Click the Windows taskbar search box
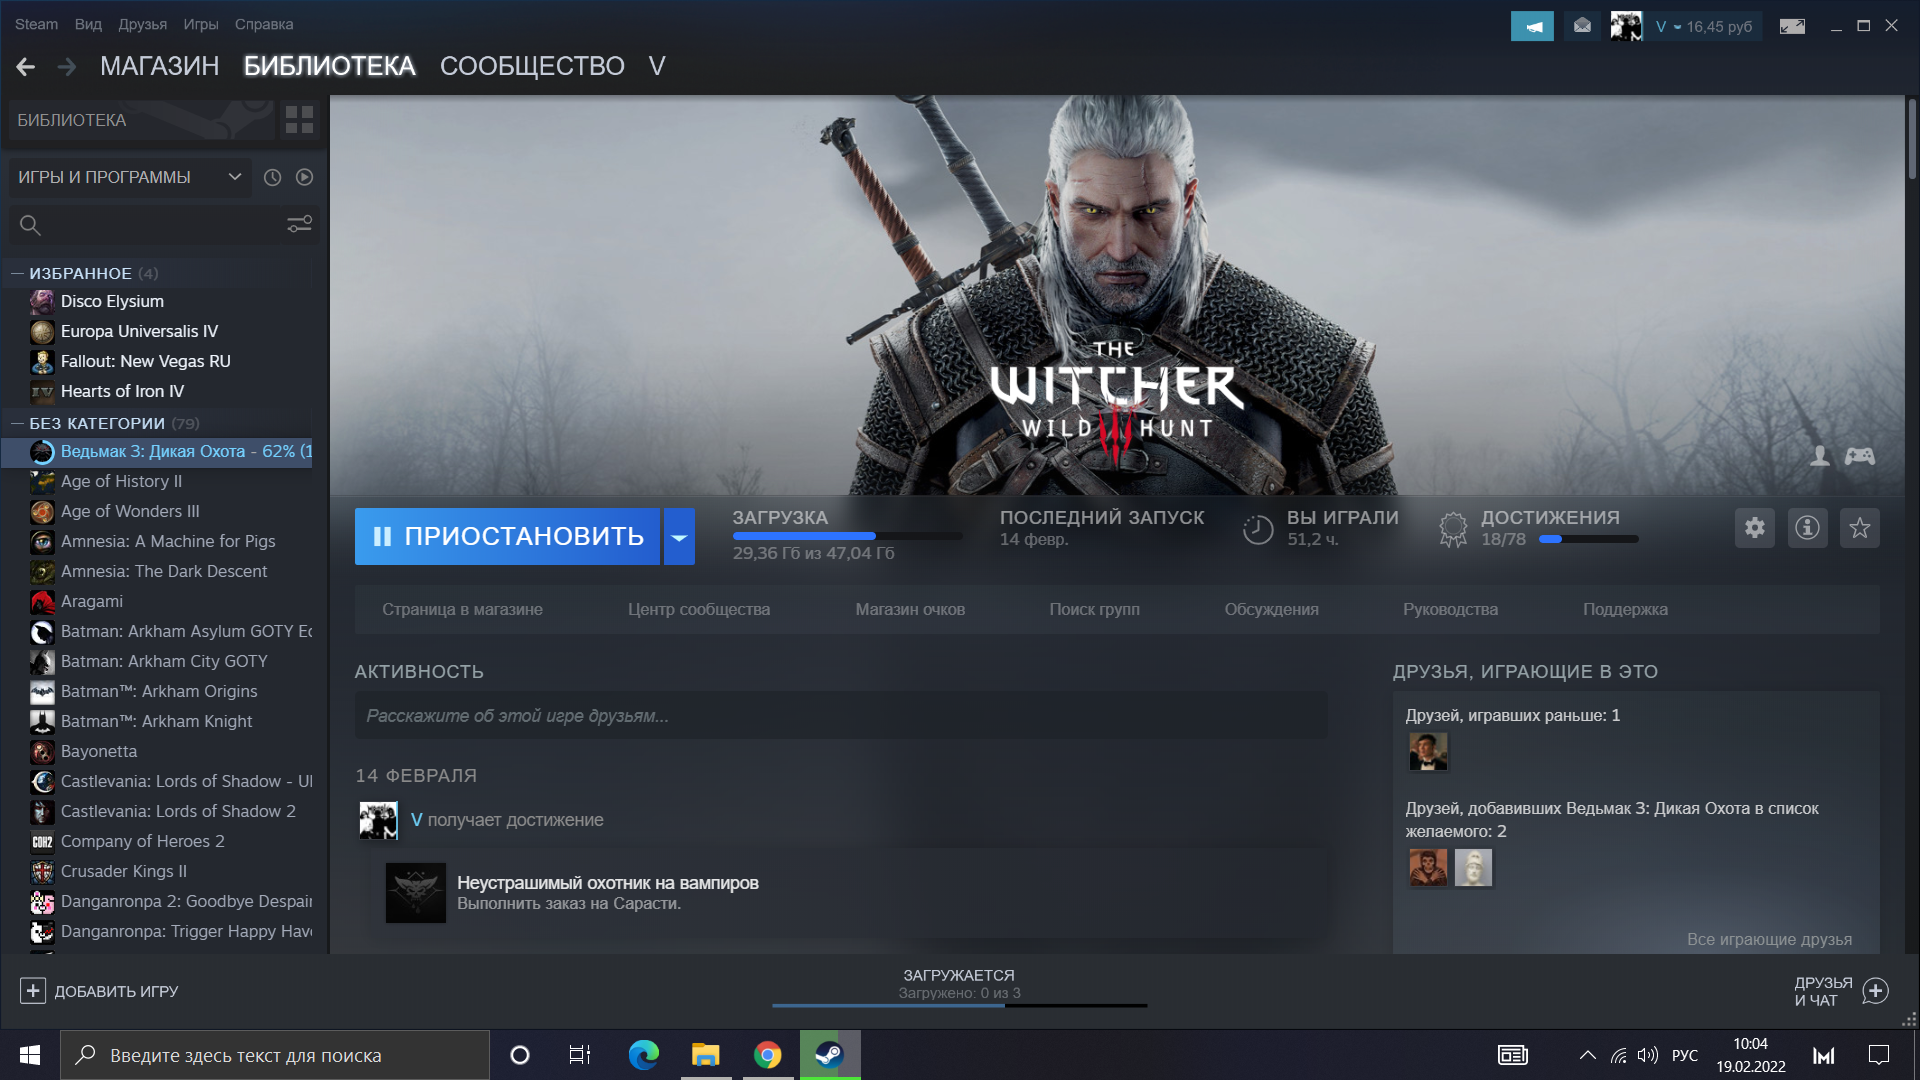1920x1080 pixels. 275,1055
